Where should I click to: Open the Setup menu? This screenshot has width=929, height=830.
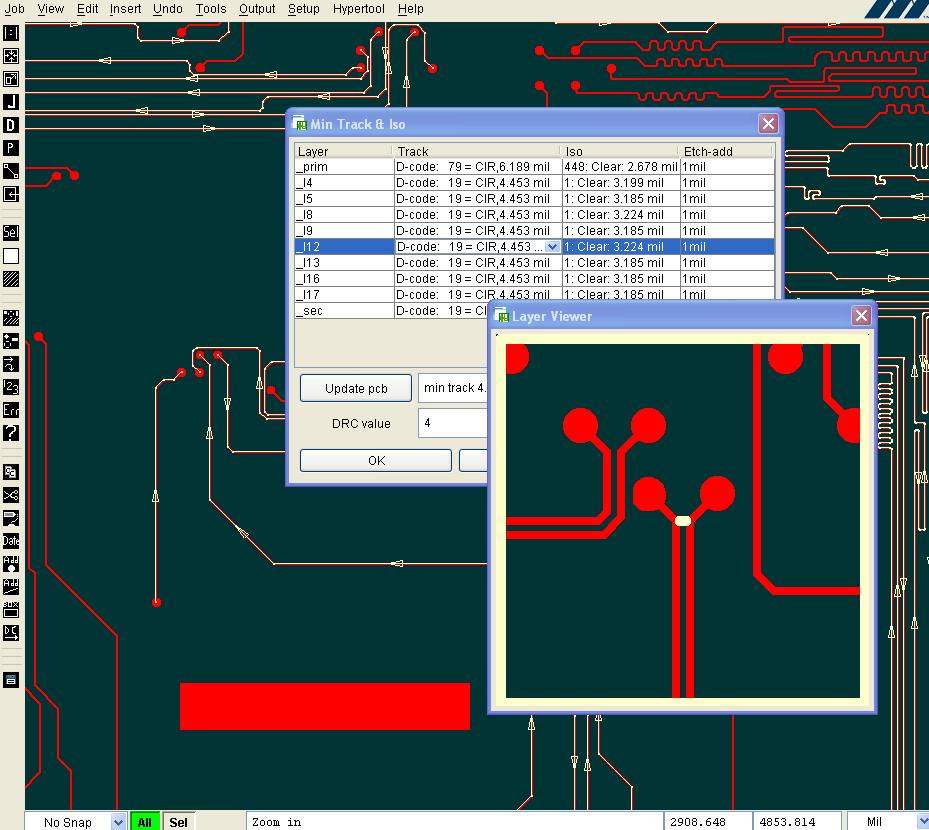pyautogui.click(x=303, y=9)
